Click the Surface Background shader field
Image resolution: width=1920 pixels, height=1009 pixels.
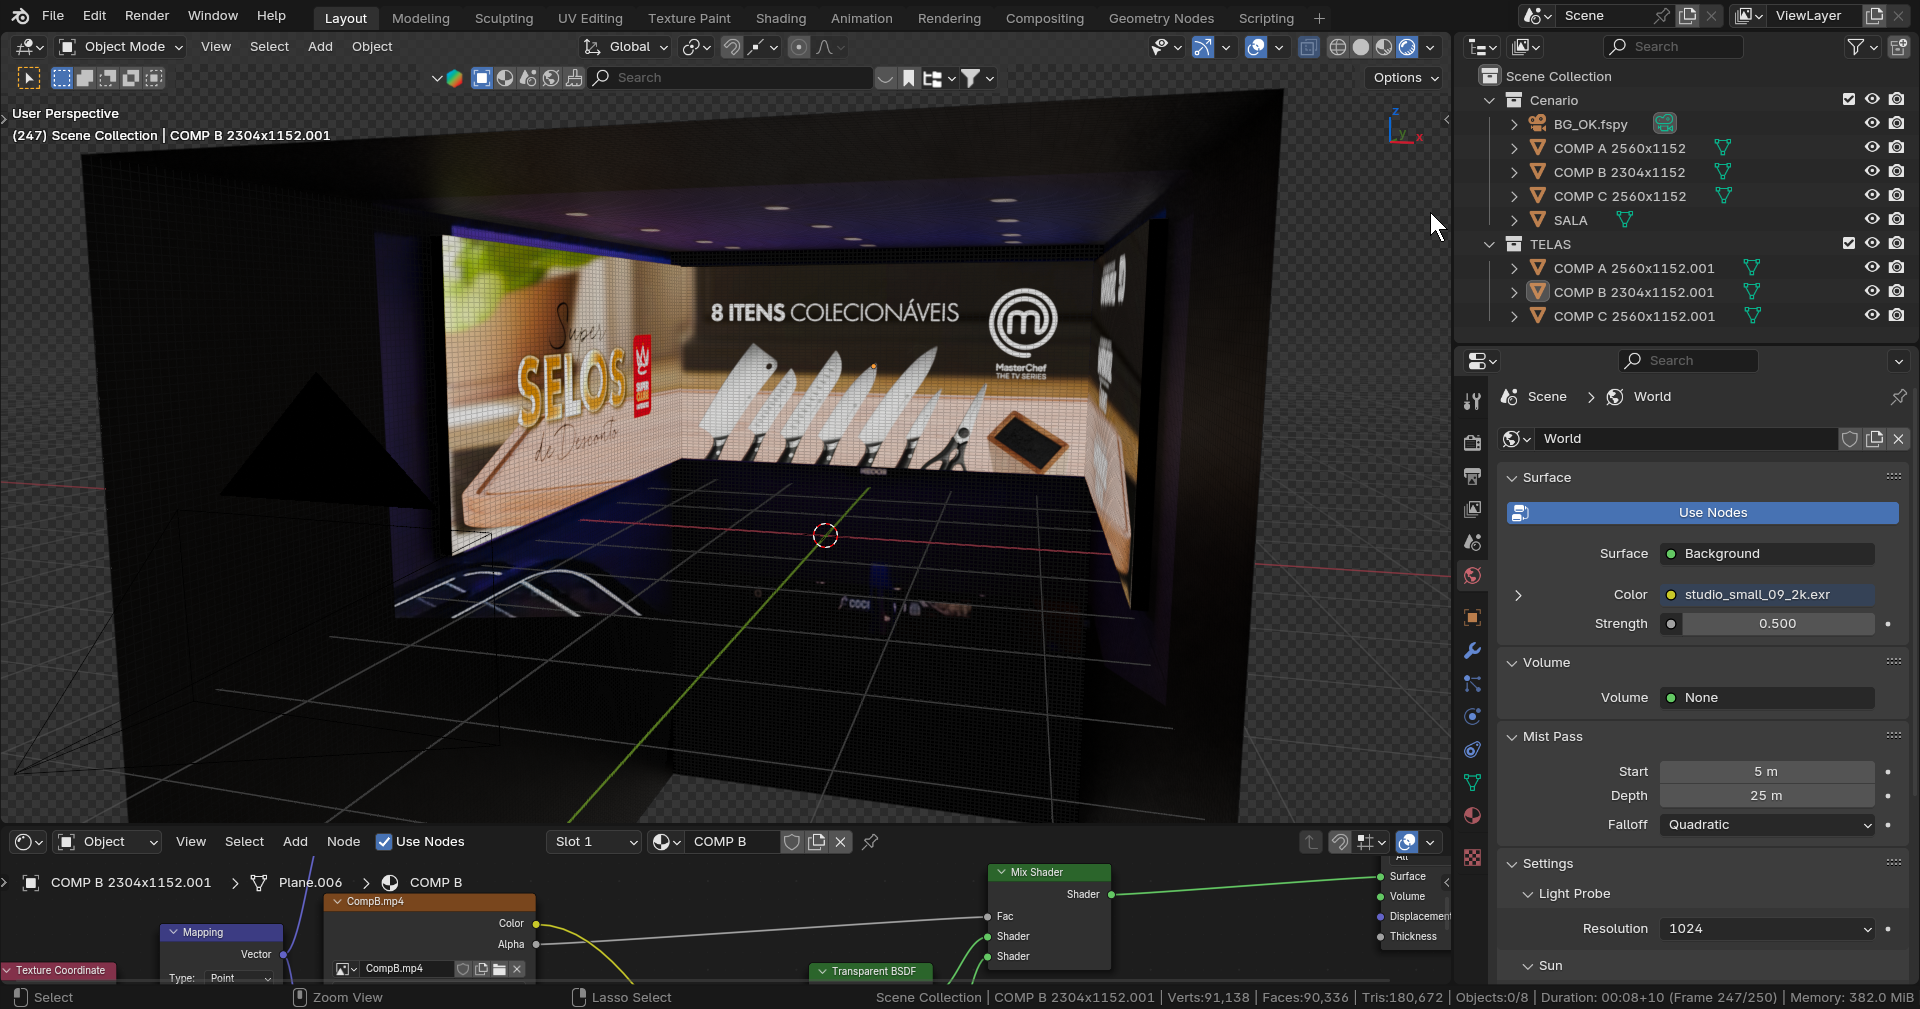pyautogui.click(x=1767, y=554)
